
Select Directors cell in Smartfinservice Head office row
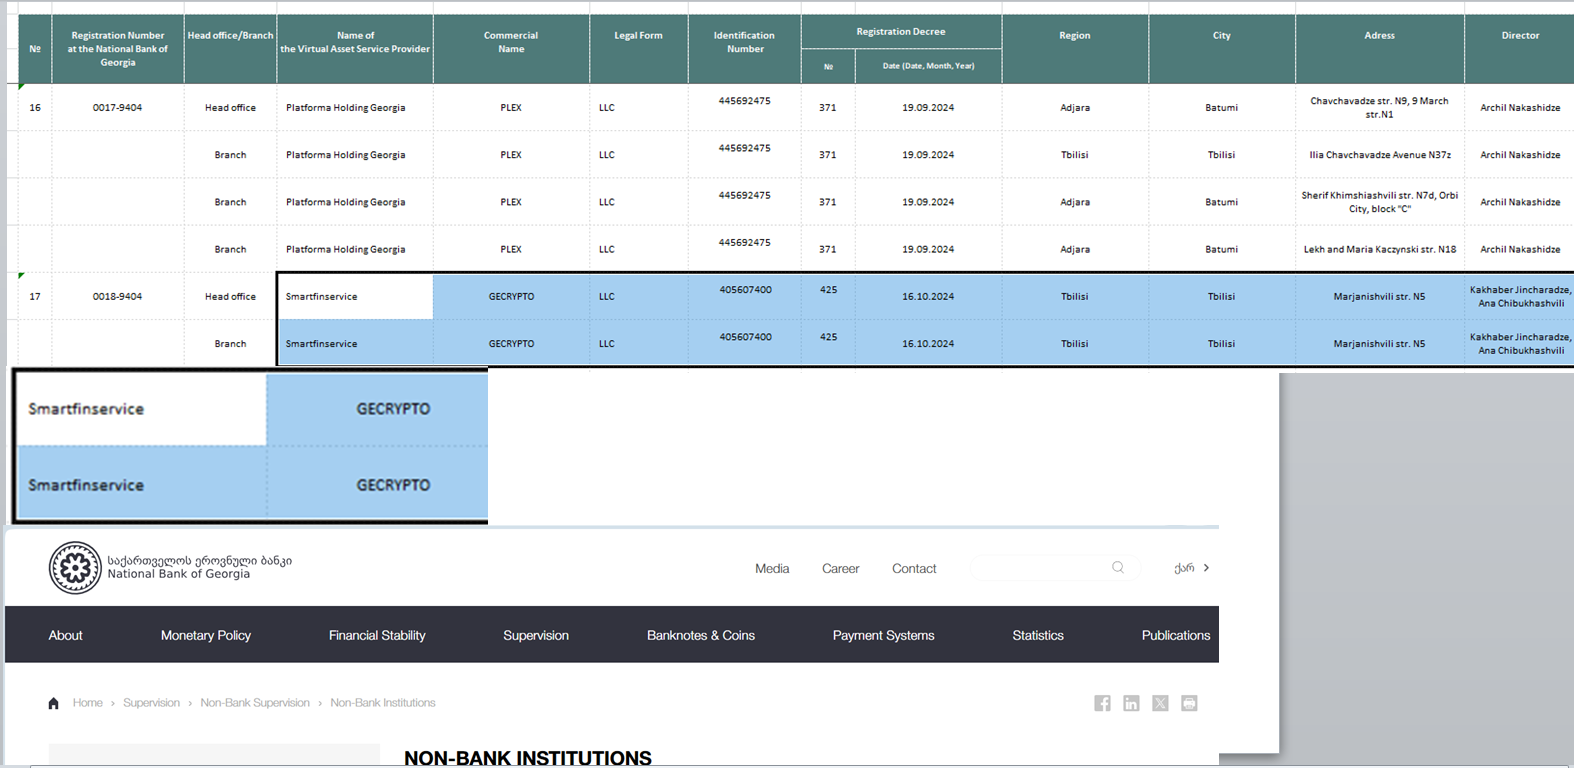(1520, 297)
